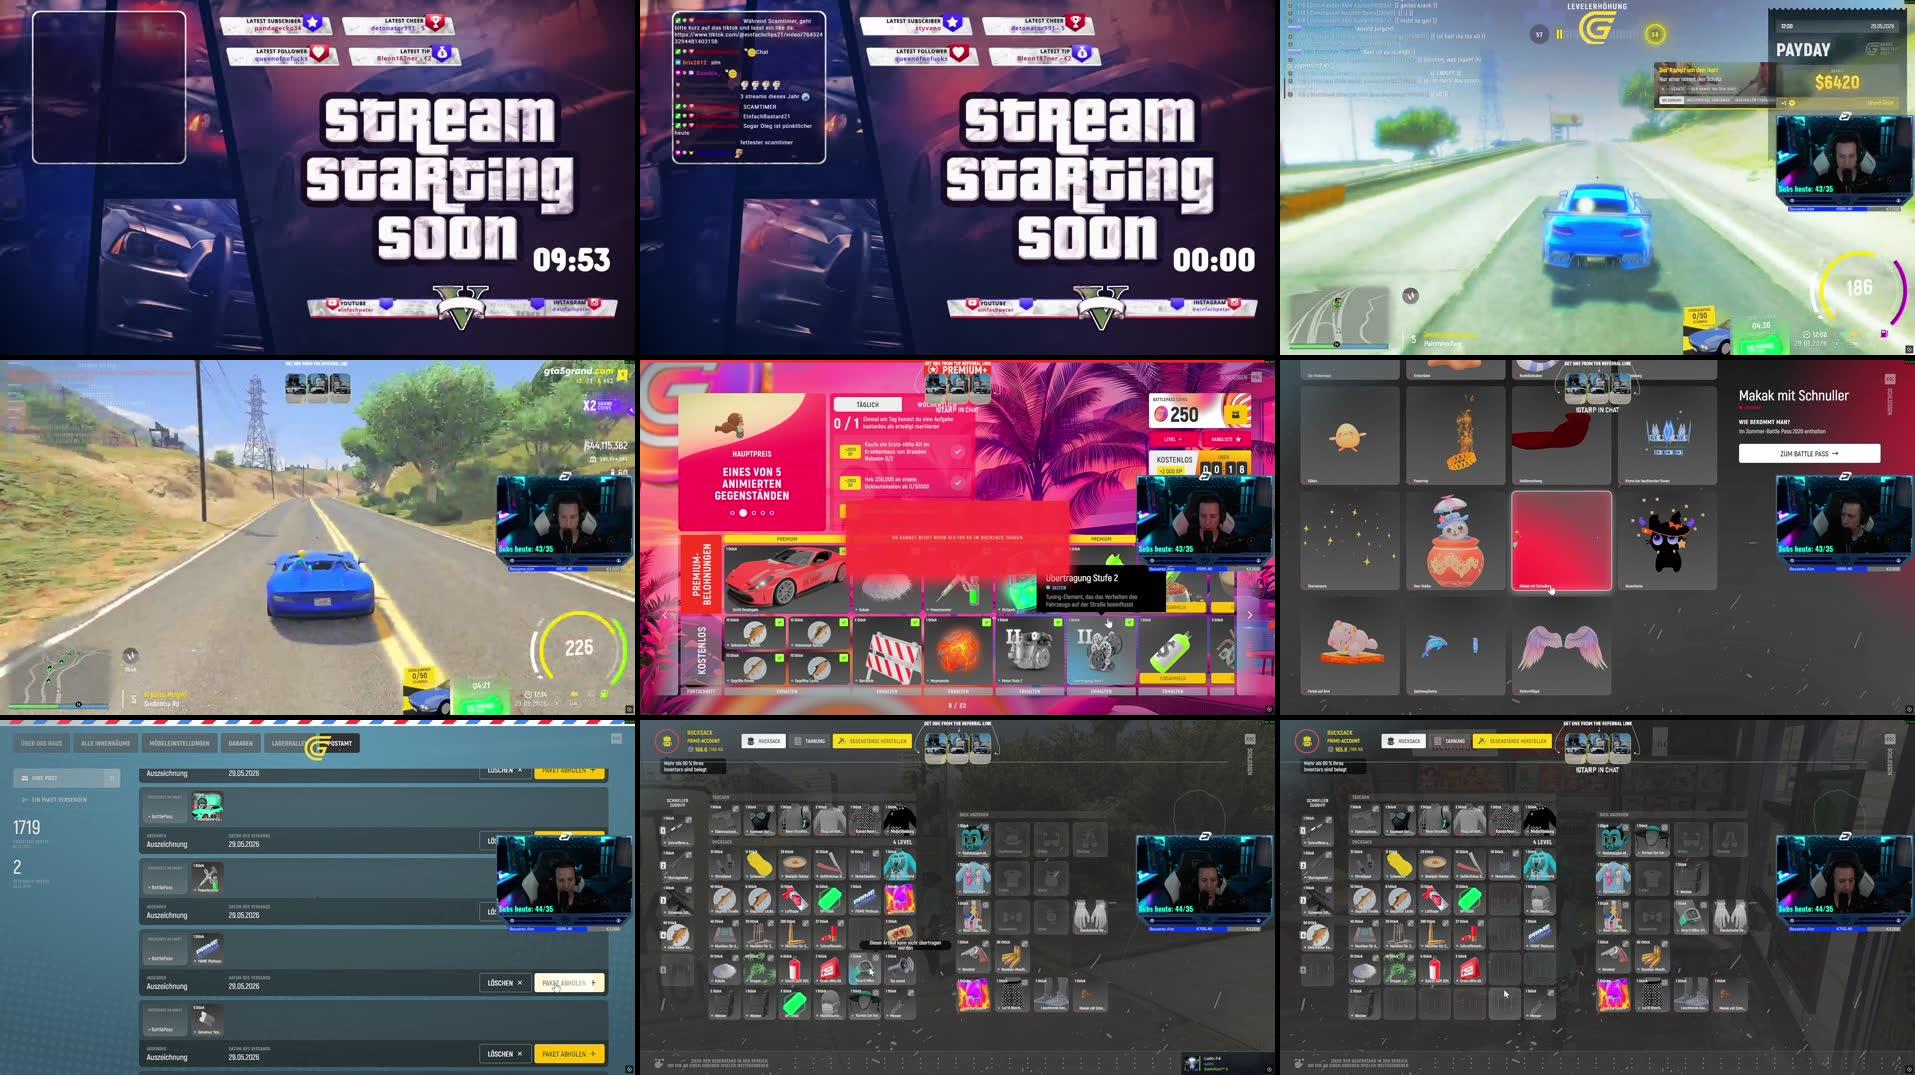Select Rucksack tab in bottom-right inventory
The width and height of the screenshot is (1915, 1075).
[x=1403, y=741]
